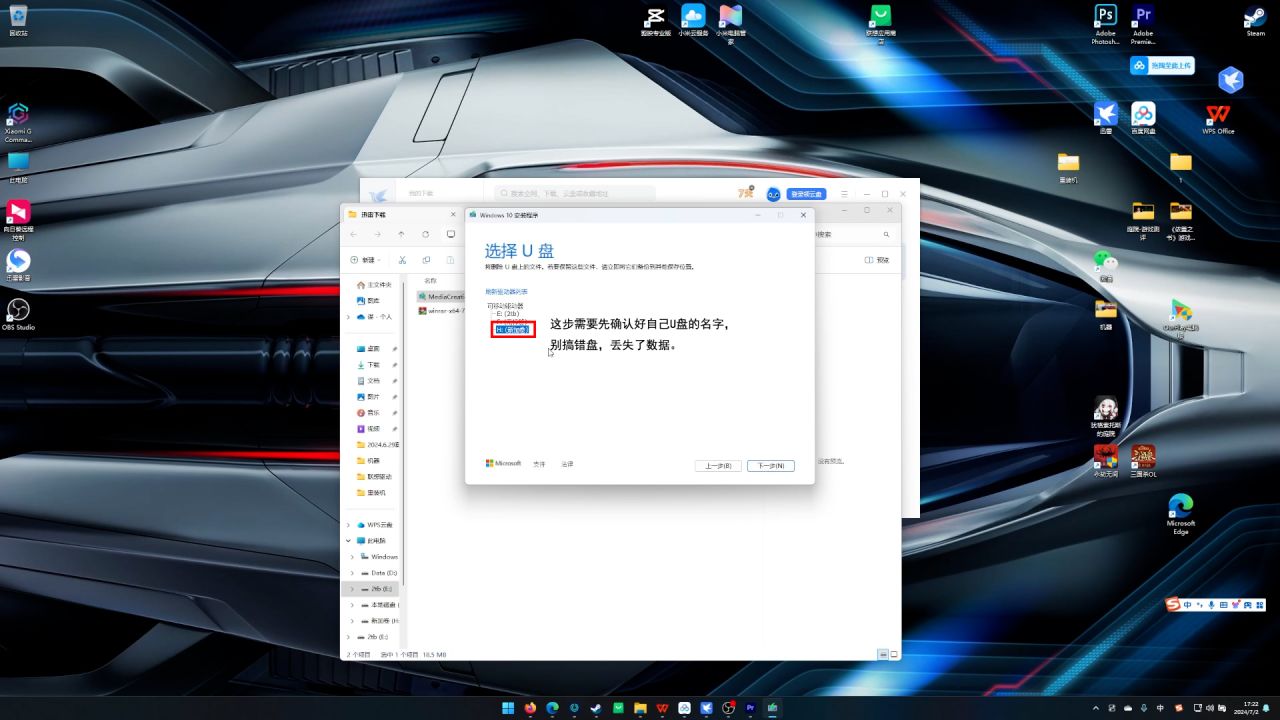Image resolution: width=1280 pixels, height=720 pixels.
Task: Click the cut icon in File Explorer toolbar
Action: pyautogui.click(x=402, y=260)
